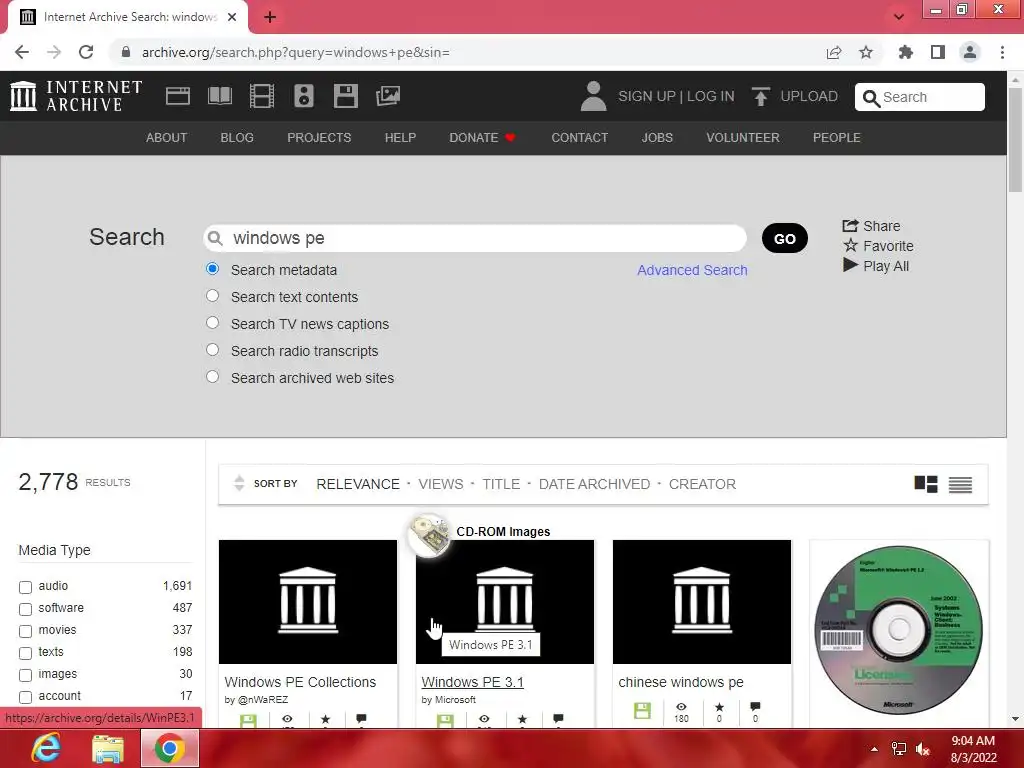Click the SIGN UP | LOG IN link
1024x768 pixels.
[x=676, y=96]
